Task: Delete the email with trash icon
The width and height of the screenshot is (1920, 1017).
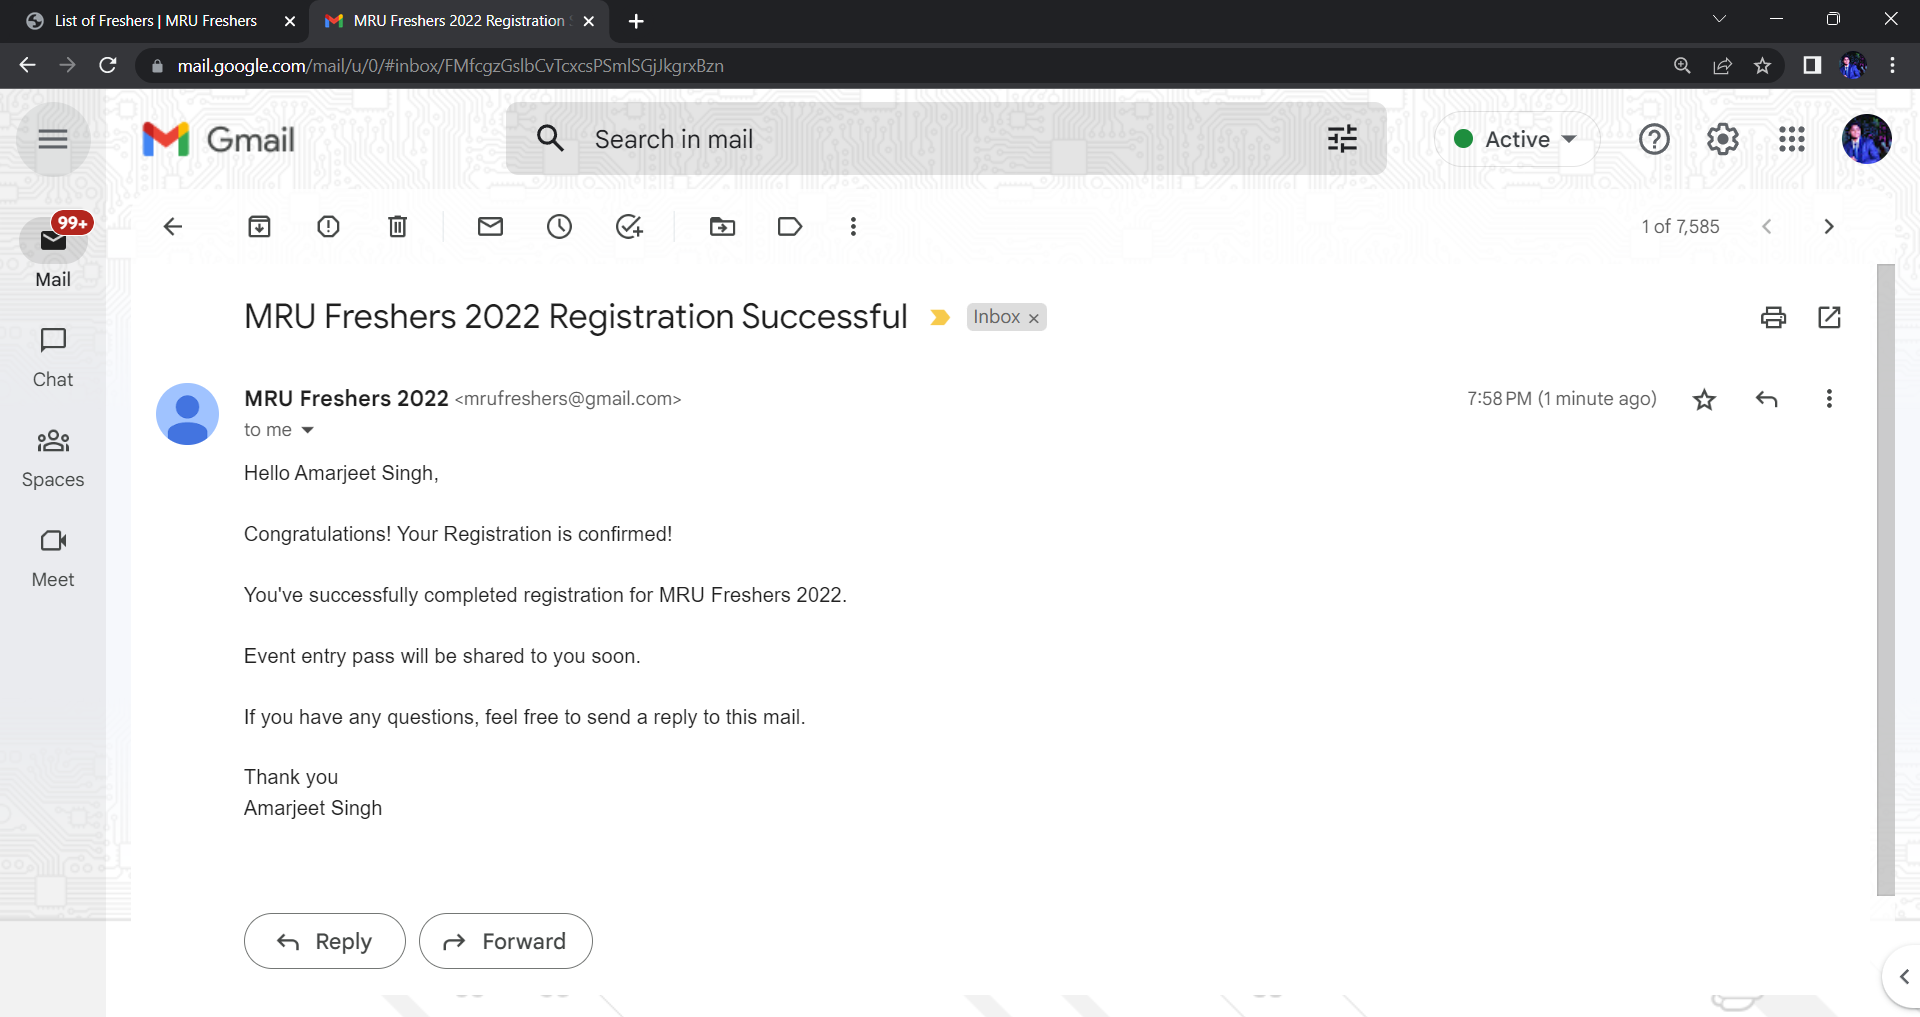Action: point(397,227)
